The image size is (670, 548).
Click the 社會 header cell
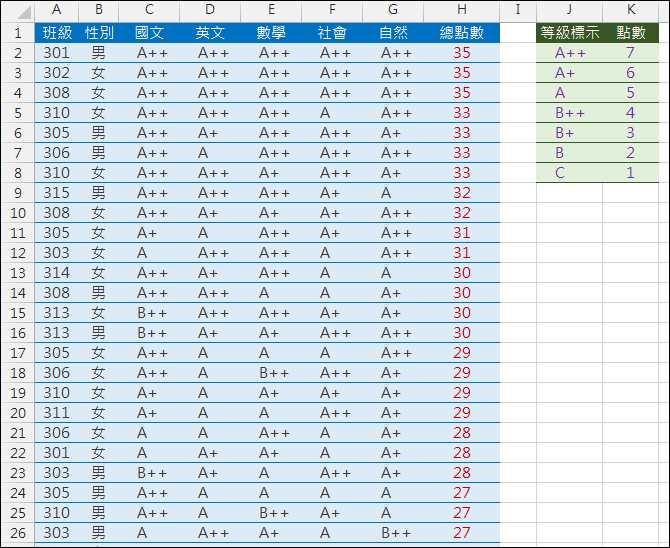coord(332,33)
